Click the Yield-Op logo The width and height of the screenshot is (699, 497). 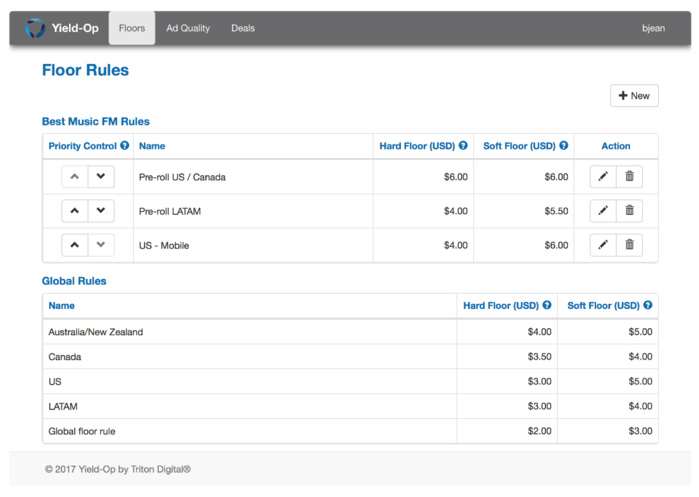62,28
